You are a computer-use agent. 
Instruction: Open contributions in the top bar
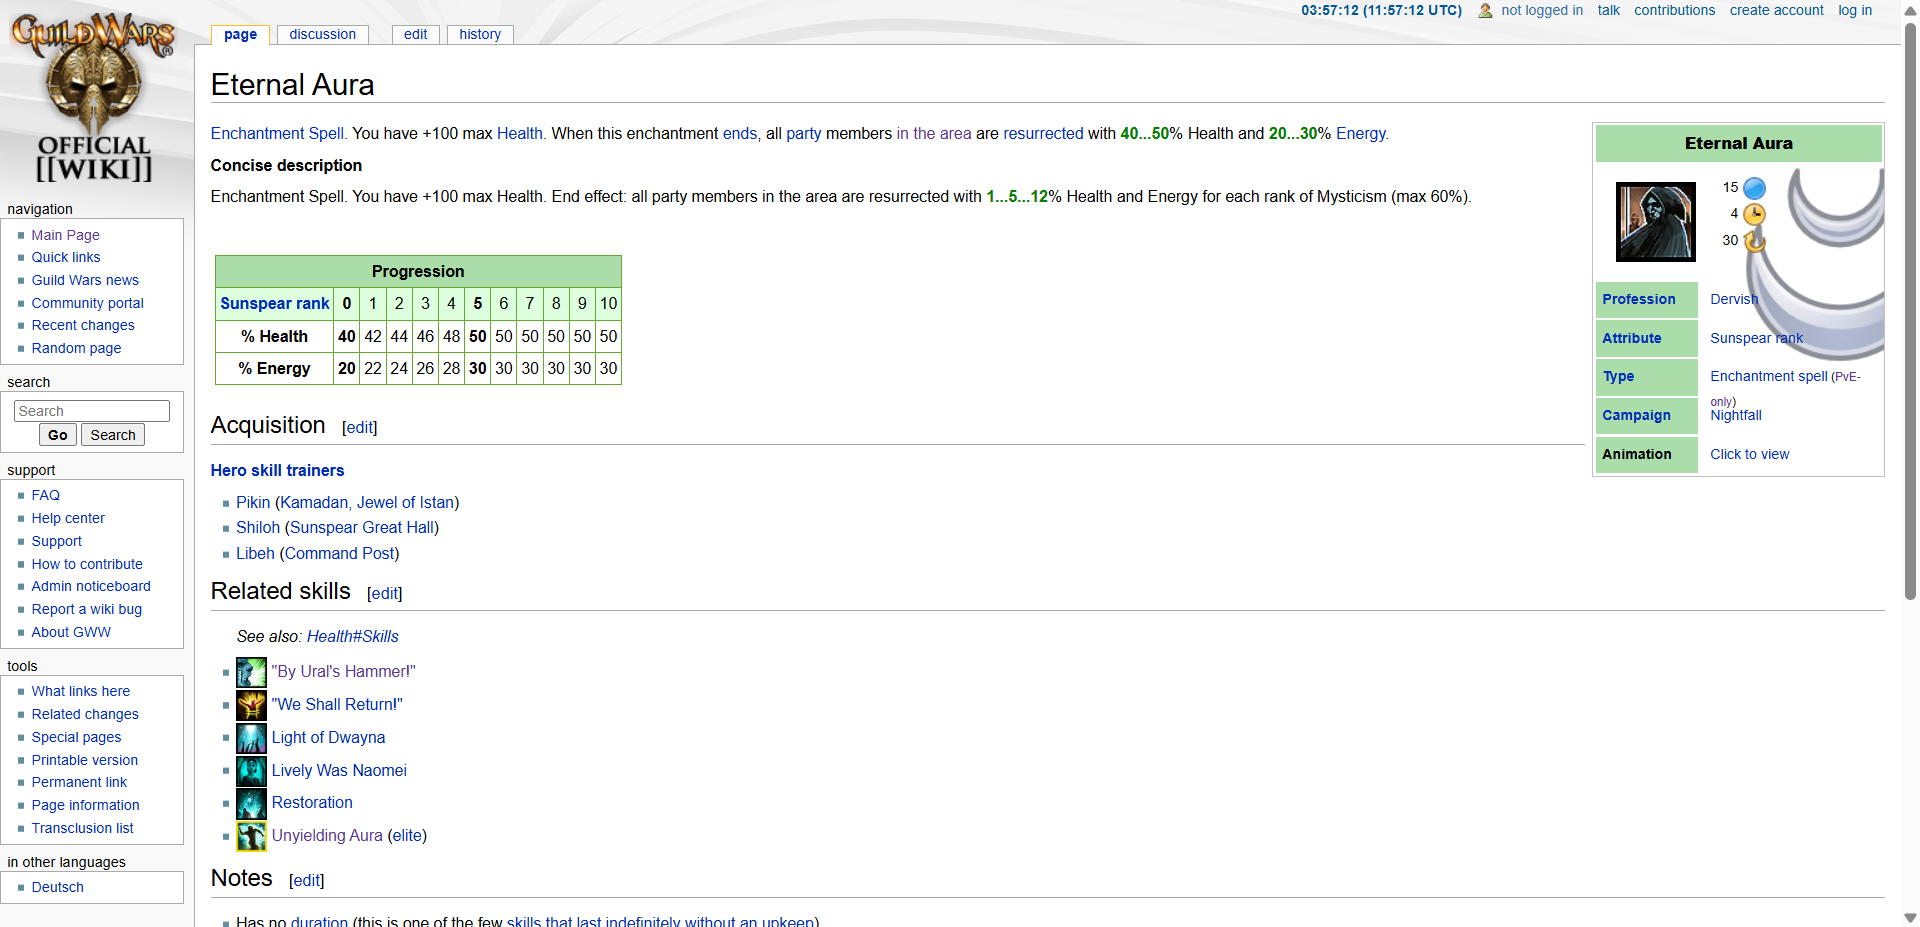click(1674, 10)
